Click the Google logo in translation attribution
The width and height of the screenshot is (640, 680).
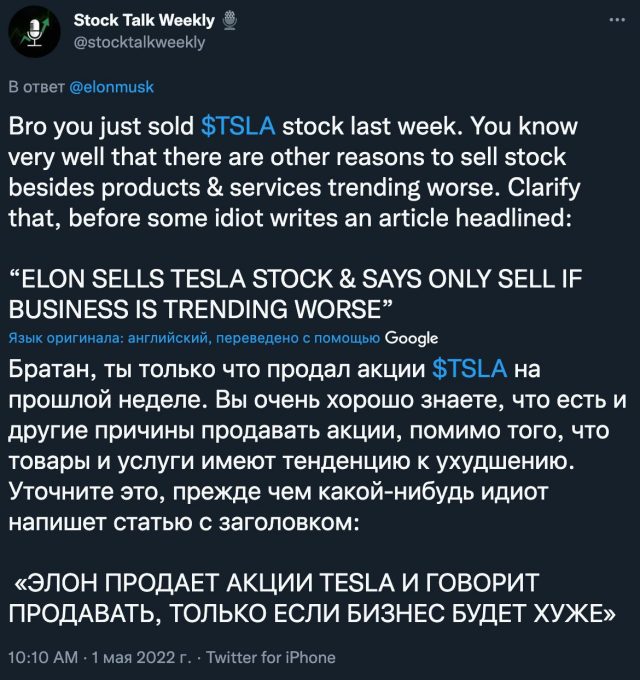tap(411, 338)
